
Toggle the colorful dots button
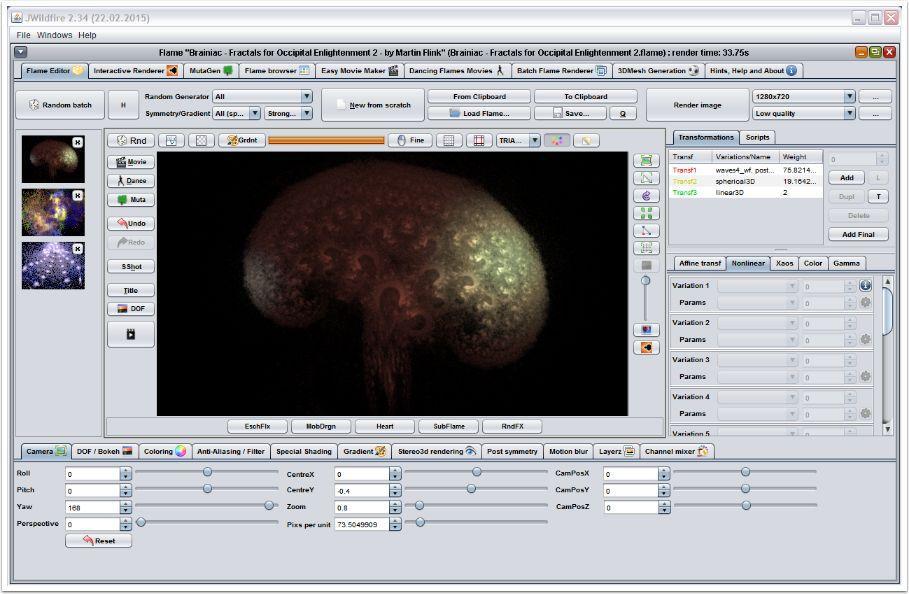point(557,140)
